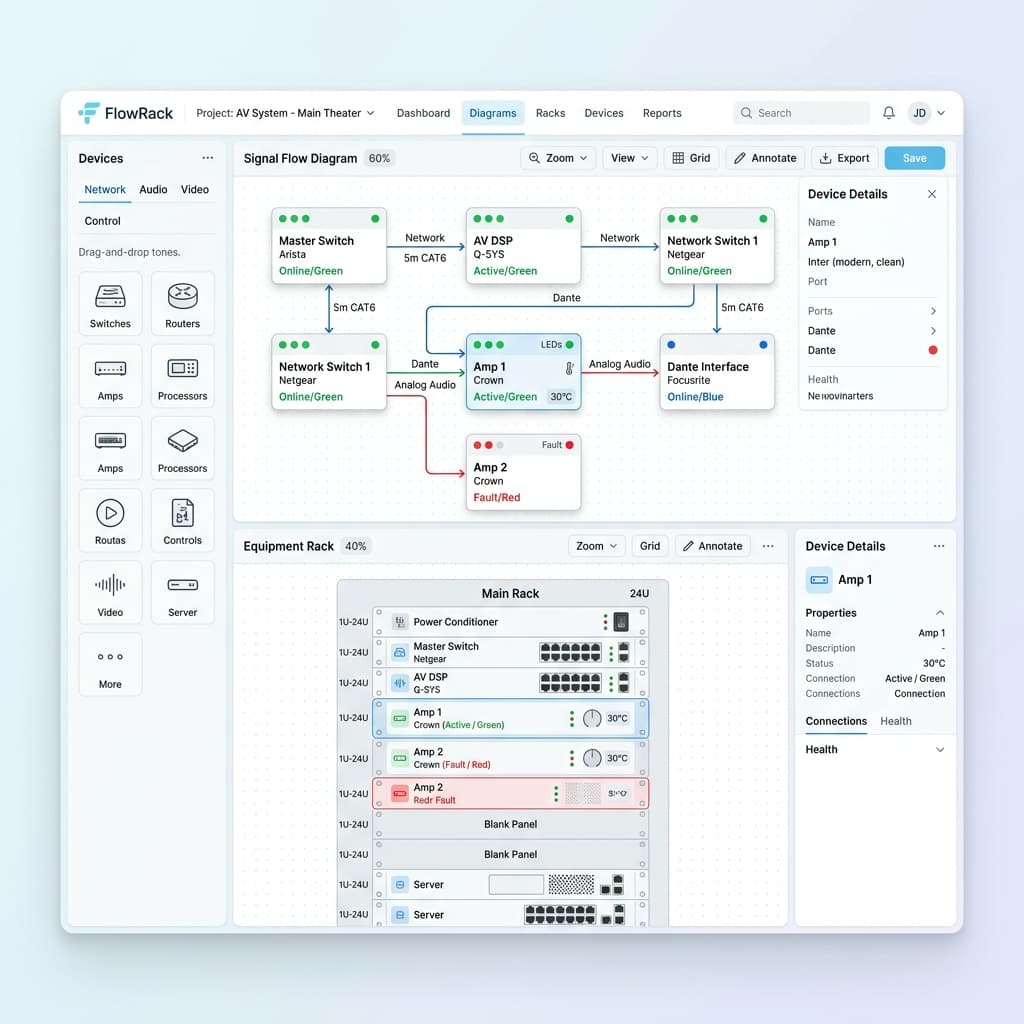
Task: Click the Save button
Action: click(914, 158)
